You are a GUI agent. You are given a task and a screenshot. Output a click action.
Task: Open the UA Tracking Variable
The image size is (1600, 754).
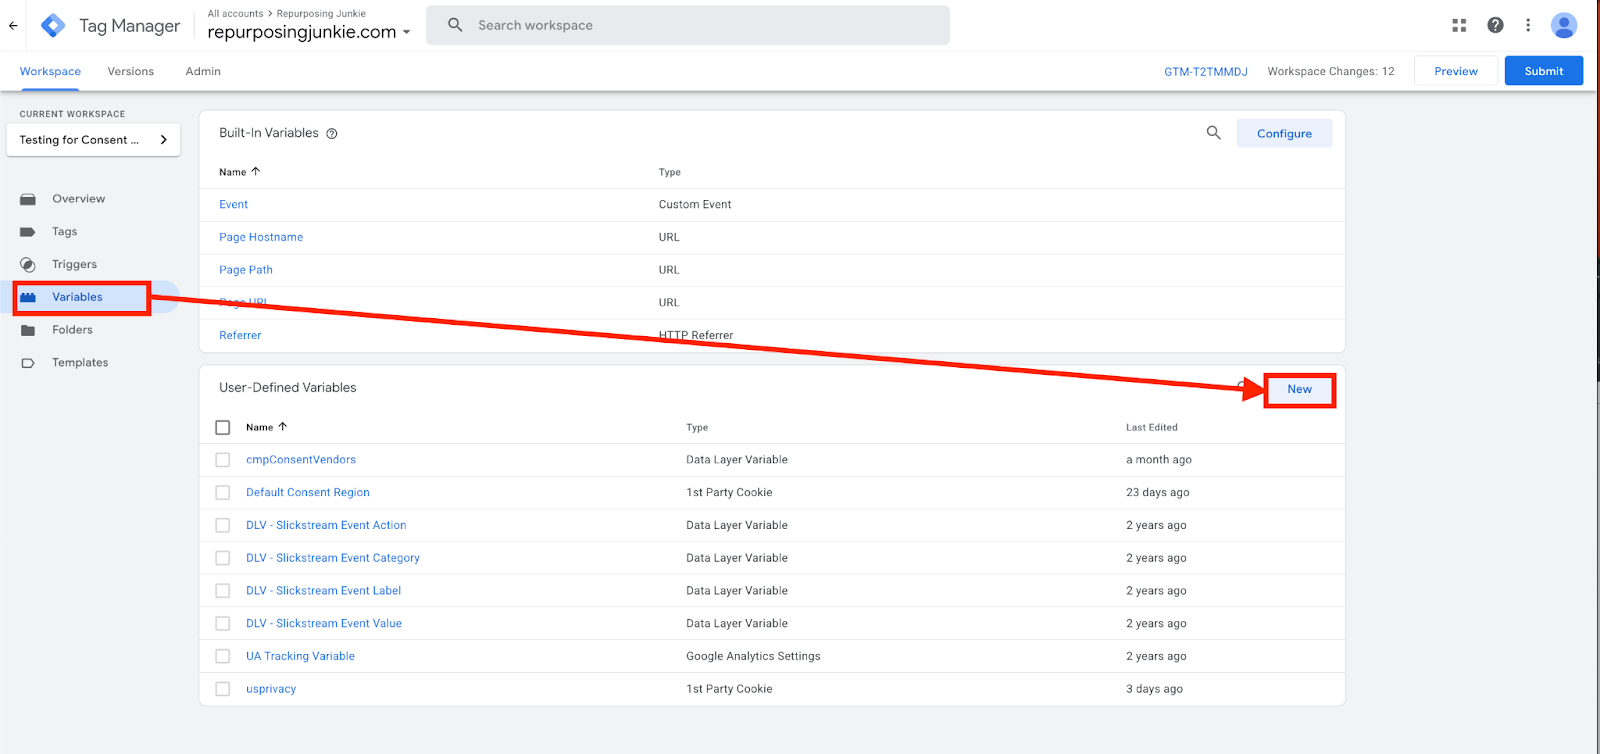(x=300, y=656)
